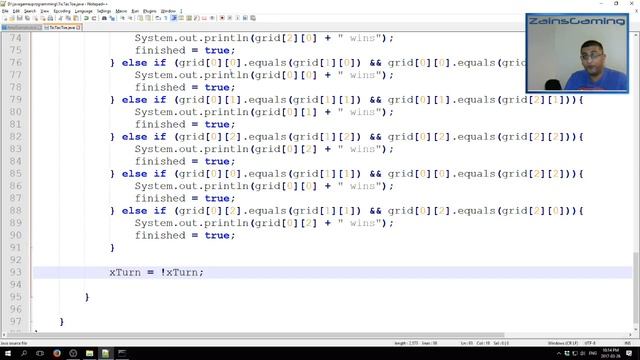Image resolution: width=640 pixels, height=360 pixels.
Task: Click line number 85 in the margin
Action: (16, 173)
